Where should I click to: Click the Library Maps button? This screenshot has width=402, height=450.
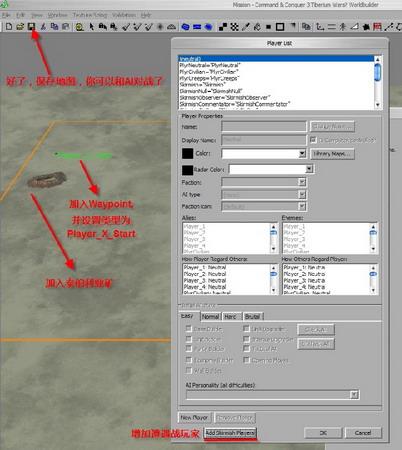332,154
